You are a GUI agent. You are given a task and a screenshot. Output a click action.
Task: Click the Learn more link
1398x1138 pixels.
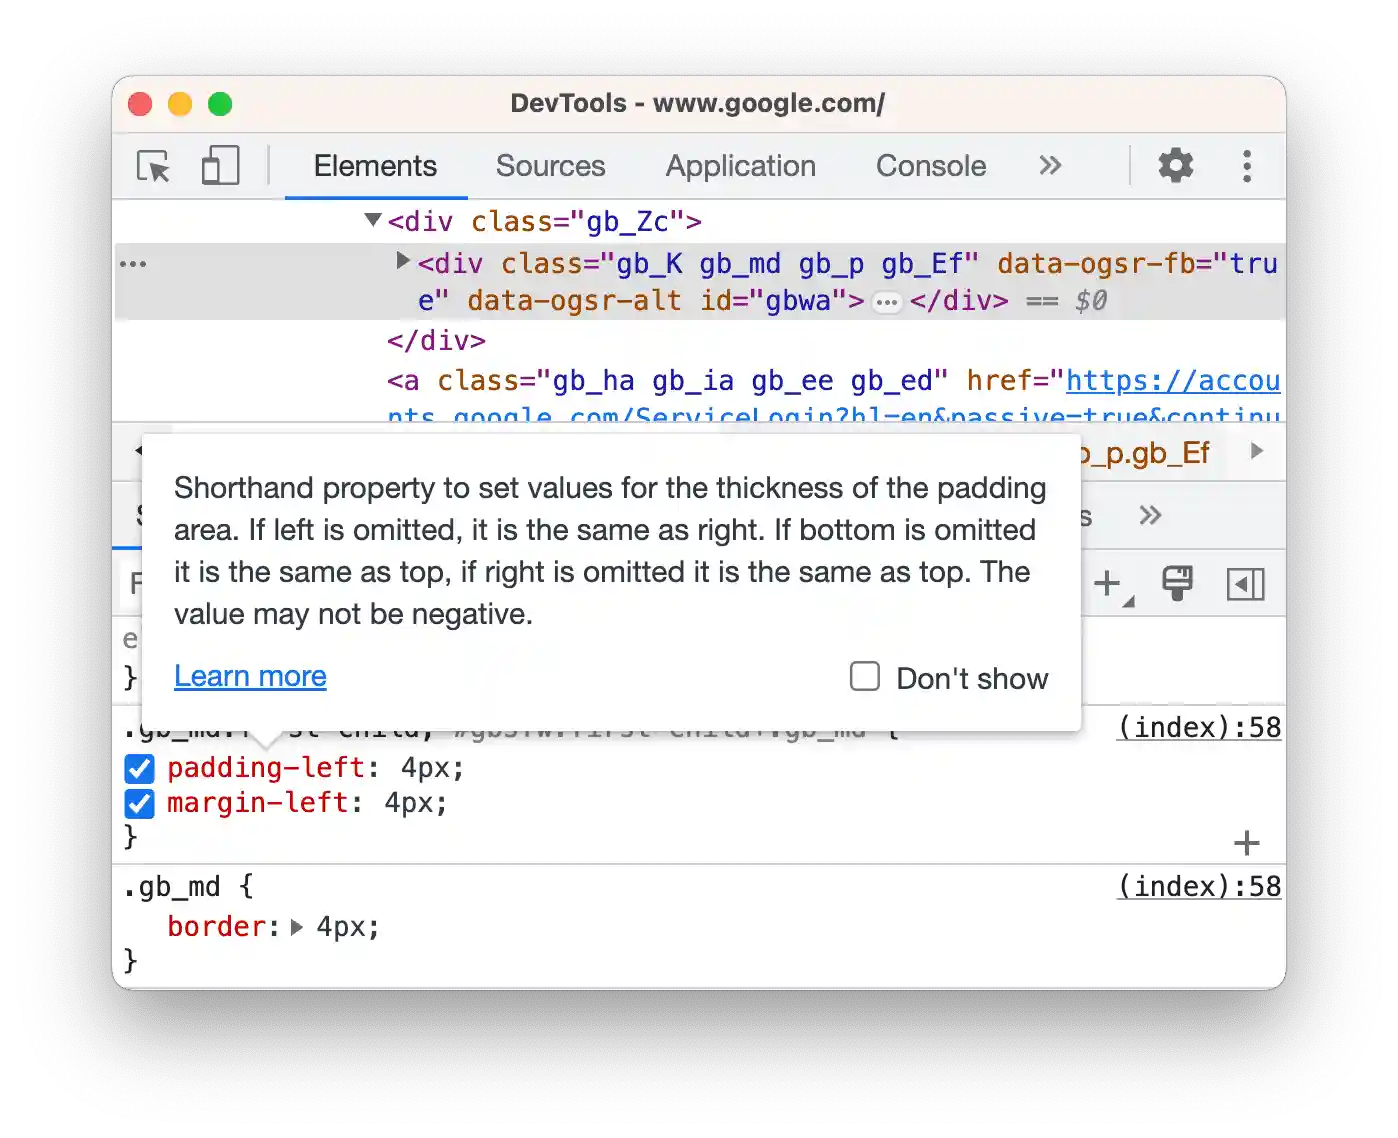(249, 677)
